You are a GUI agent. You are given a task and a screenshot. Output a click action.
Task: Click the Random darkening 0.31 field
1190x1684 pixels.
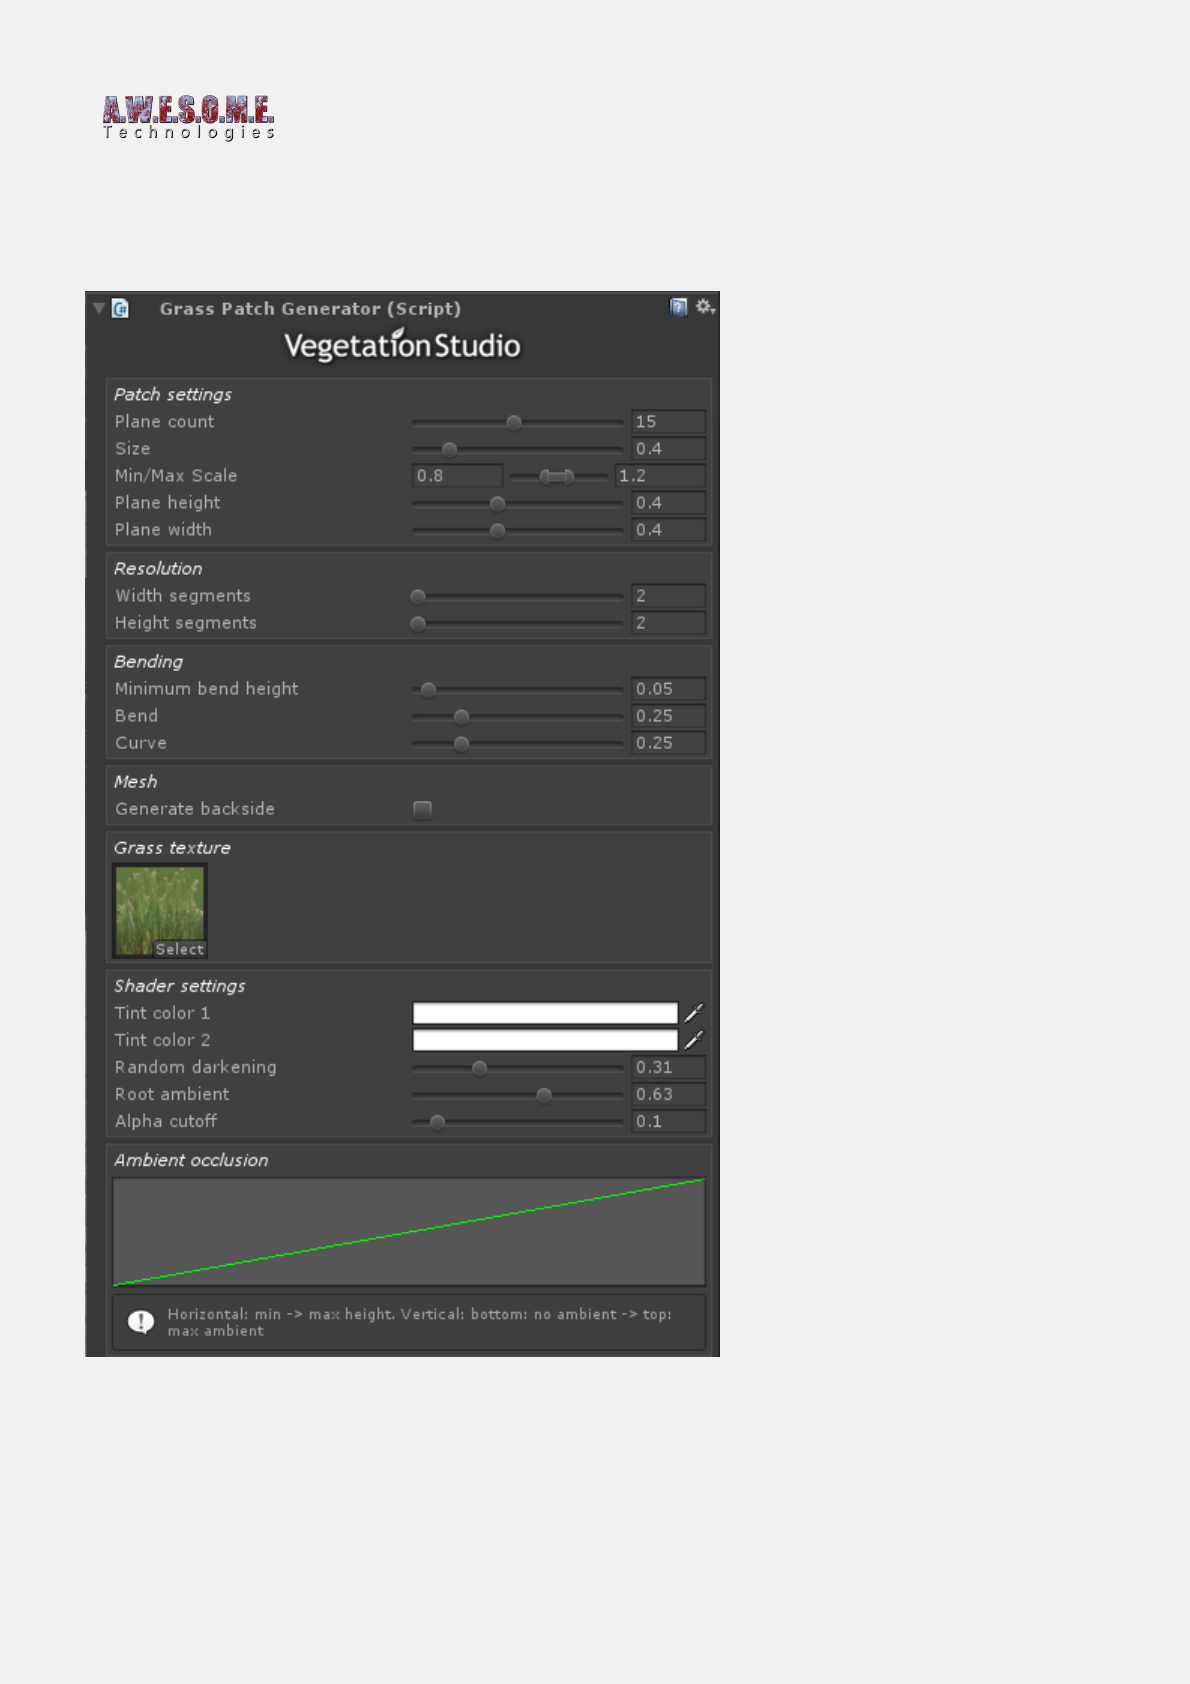pyautogui.click(x=668, y=1067)
